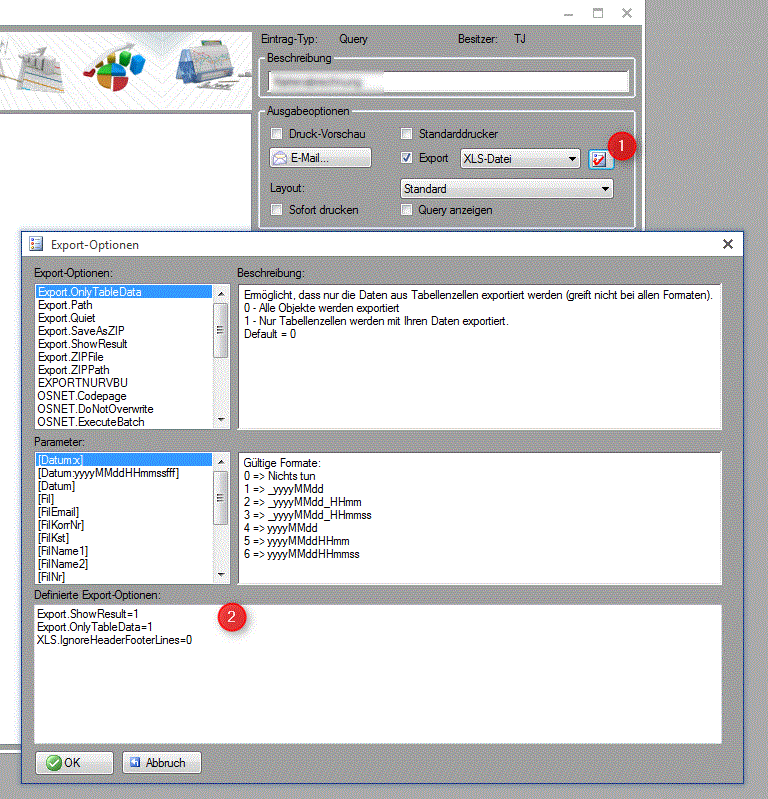Close the Export-Optionen dialog
This screenshot has width=768, height=799.
pos(728,243)
